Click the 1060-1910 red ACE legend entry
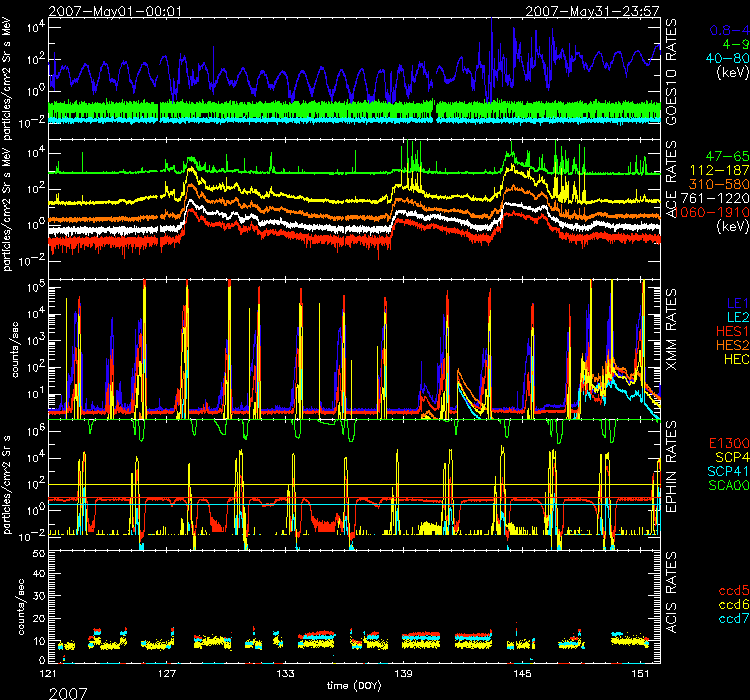Viewport: 750px width, 700px height. [x=712, y=214]
